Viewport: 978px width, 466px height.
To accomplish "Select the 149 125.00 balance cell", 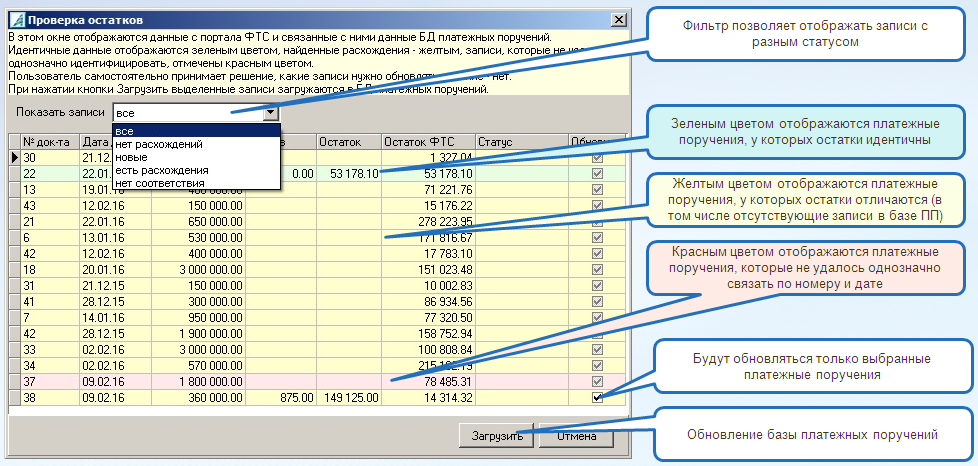I will 349,397.
